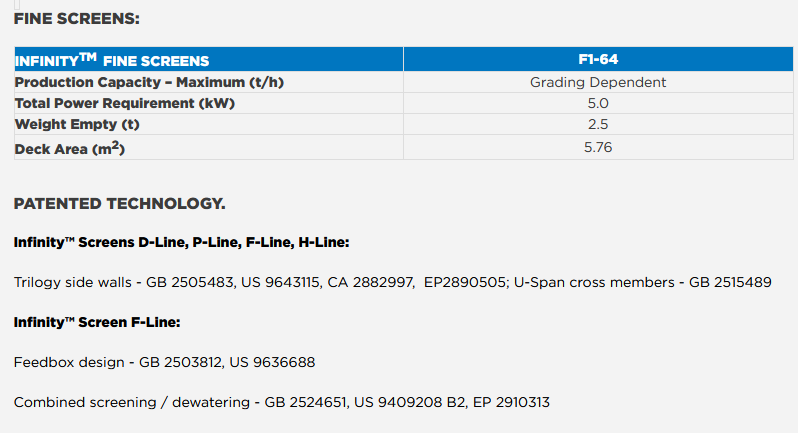Screen dimensions: 798x433
Task: Click the Combined screening / dewatering text
Action: click(x=132, y=402)
